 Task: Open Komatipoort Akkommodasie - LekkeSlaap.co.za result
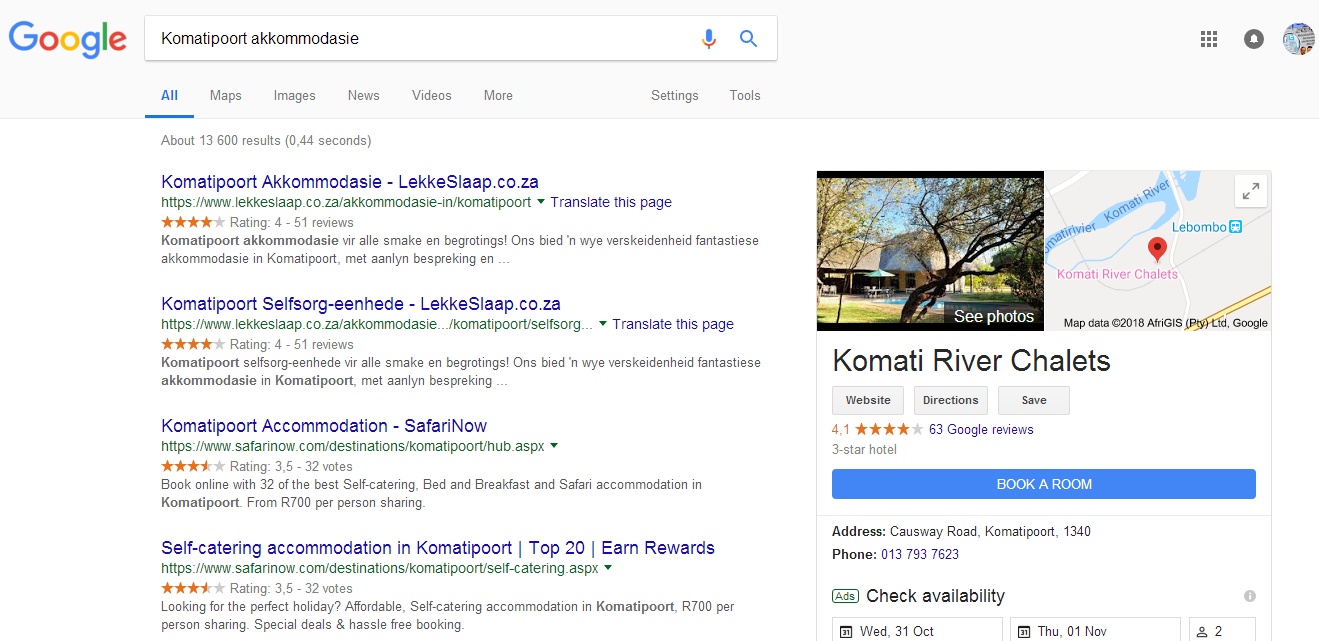click(350, 182)
